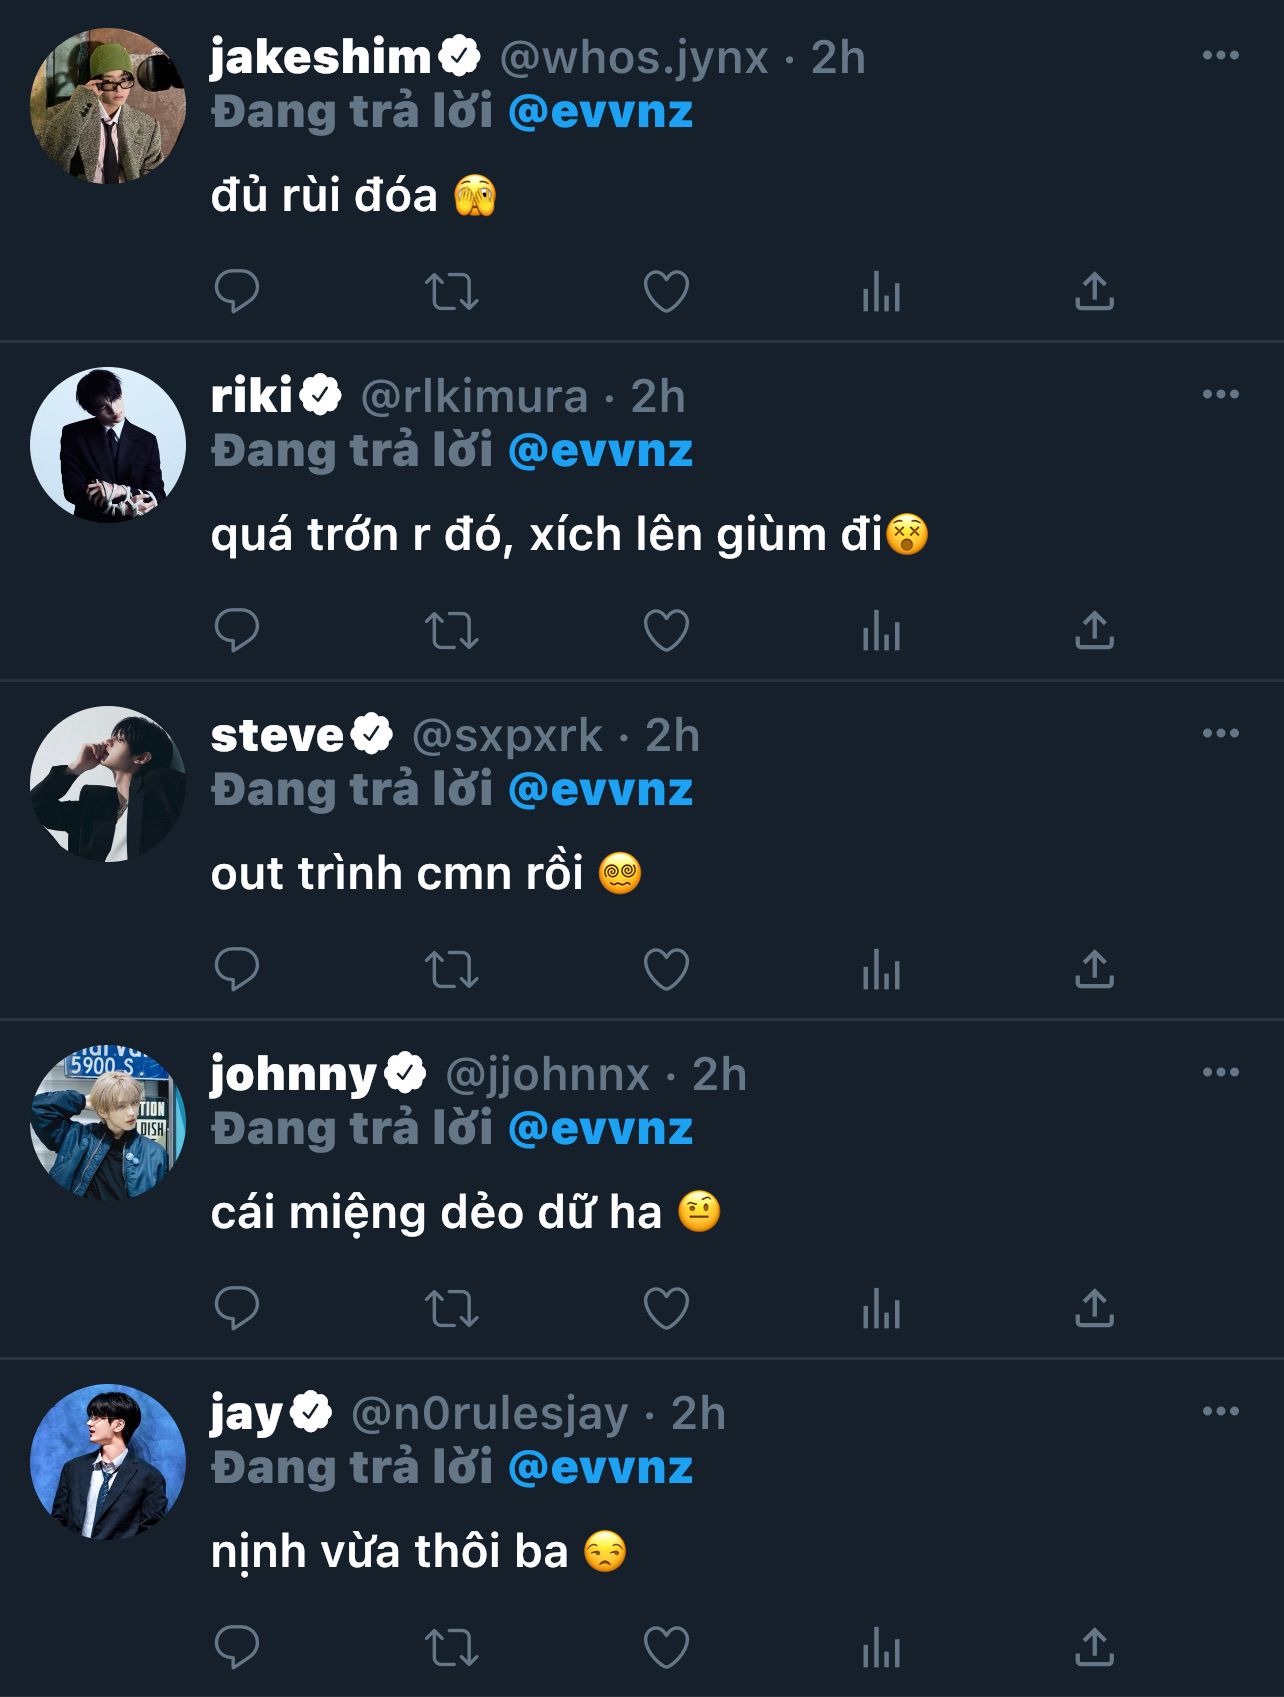This screenshot has width=1284, height=1697.
Task: Like steve's tweet with the heart
Action: pos(666,970)
